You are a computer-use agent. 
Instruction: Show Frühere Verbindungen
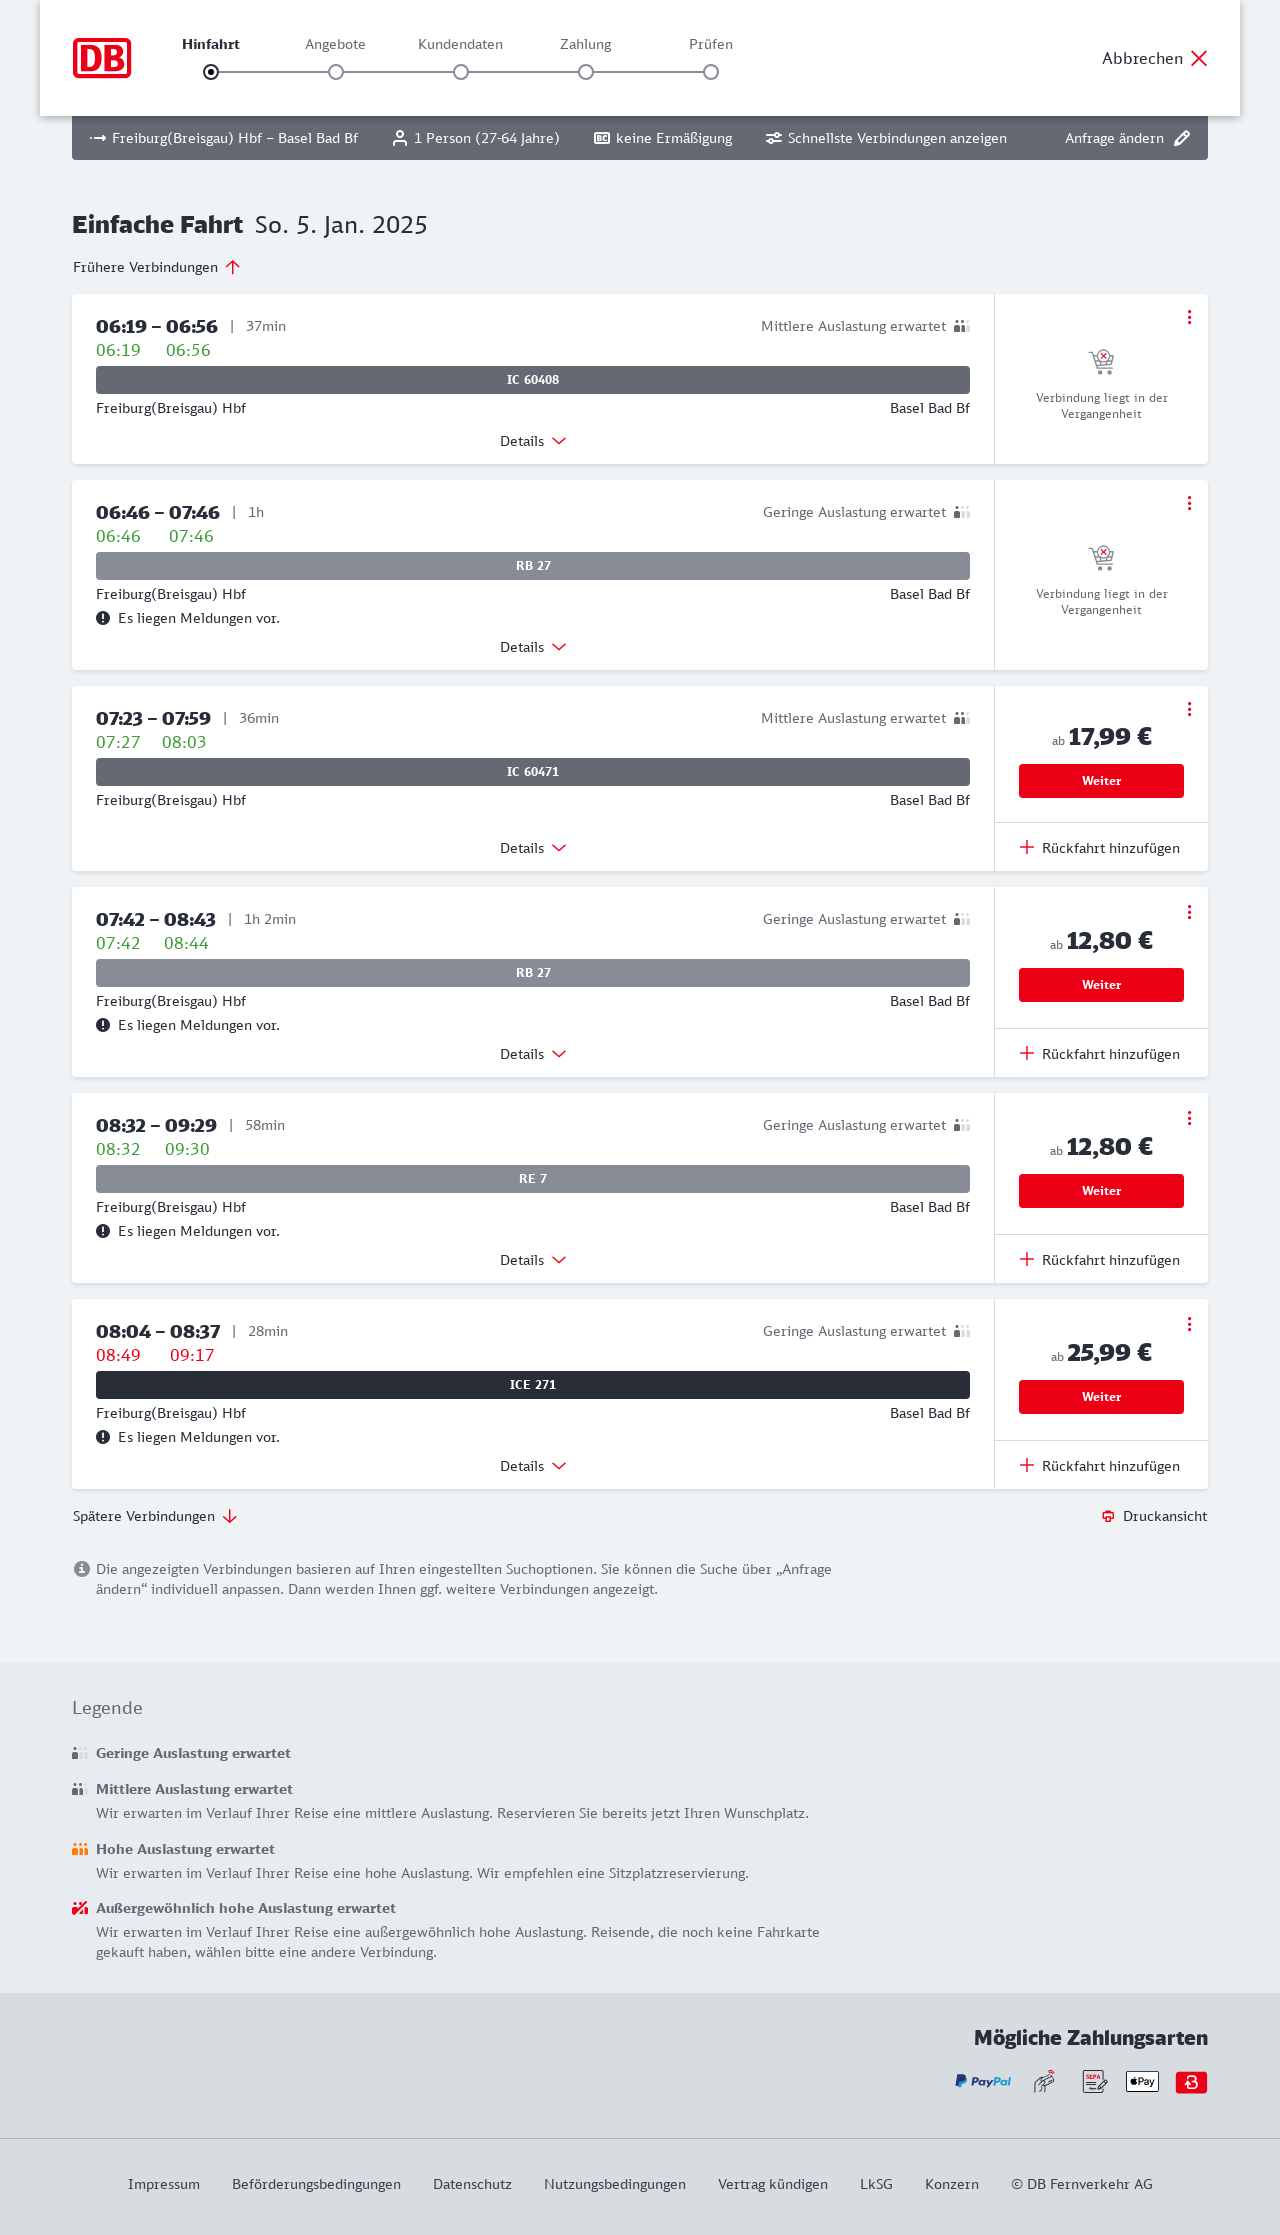(157, 267)
